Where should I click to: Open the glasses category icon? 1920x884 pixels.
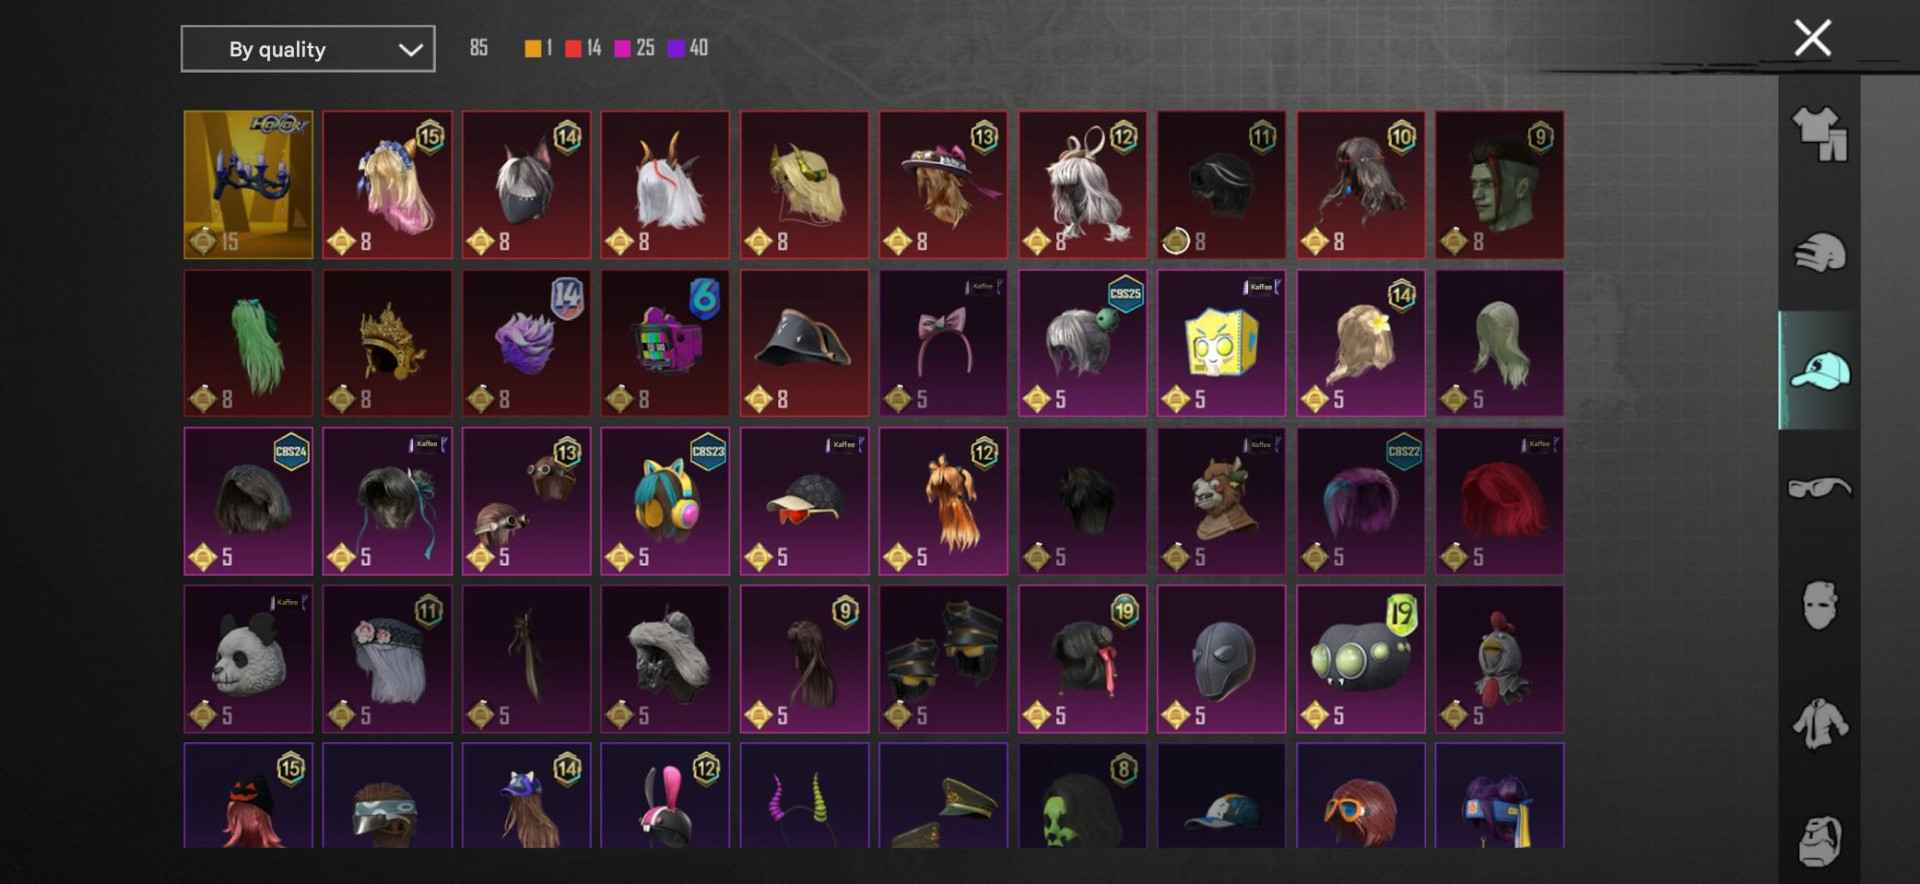1819,488
